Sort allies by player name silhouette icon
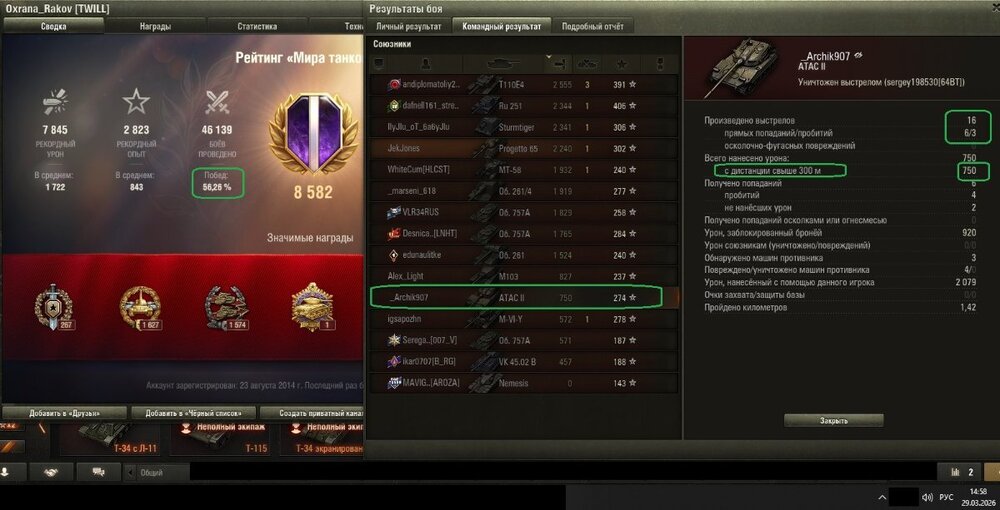The width and height of the screenshot is (1000, 510). tap(425, 64)
